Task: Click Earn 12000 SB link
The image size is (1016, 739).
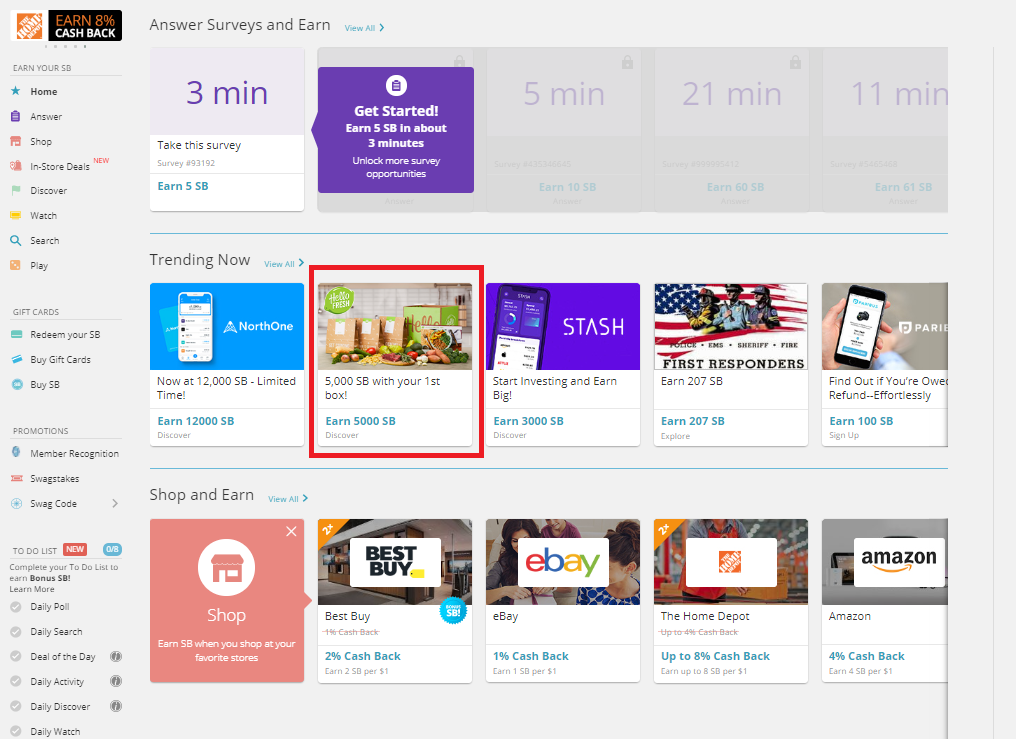Action: 196,421
